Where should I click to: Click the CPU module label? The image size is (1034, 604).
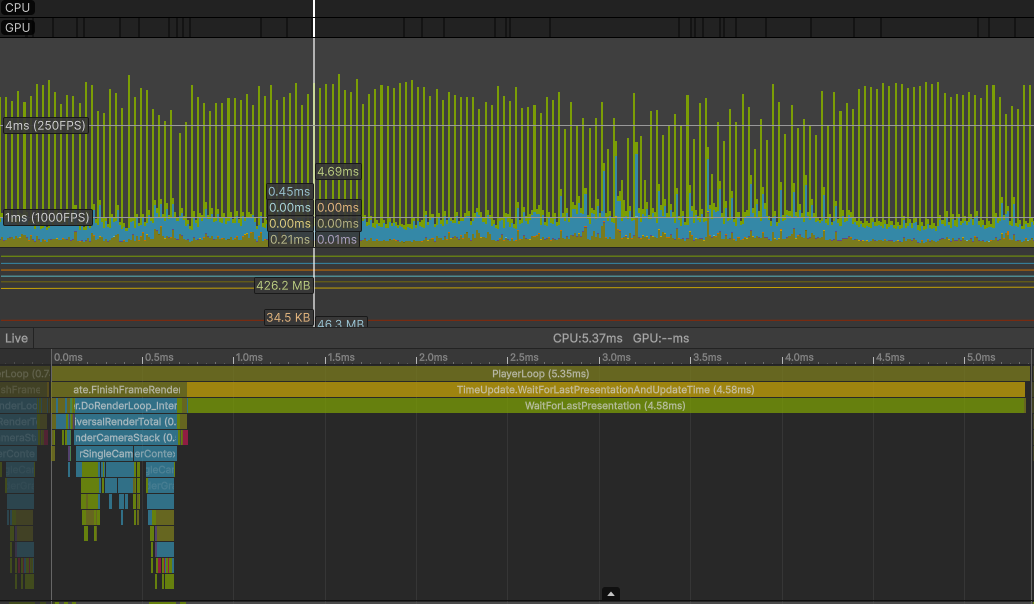17,8
